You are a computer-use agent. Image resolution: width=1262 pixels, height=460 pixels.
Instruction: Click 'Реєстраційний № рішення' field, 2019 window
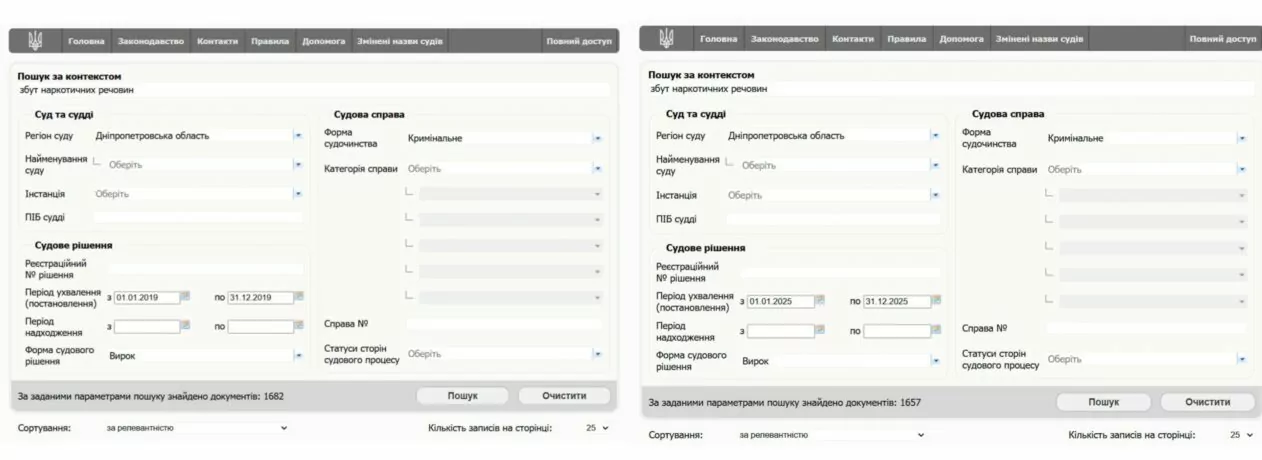205,268
